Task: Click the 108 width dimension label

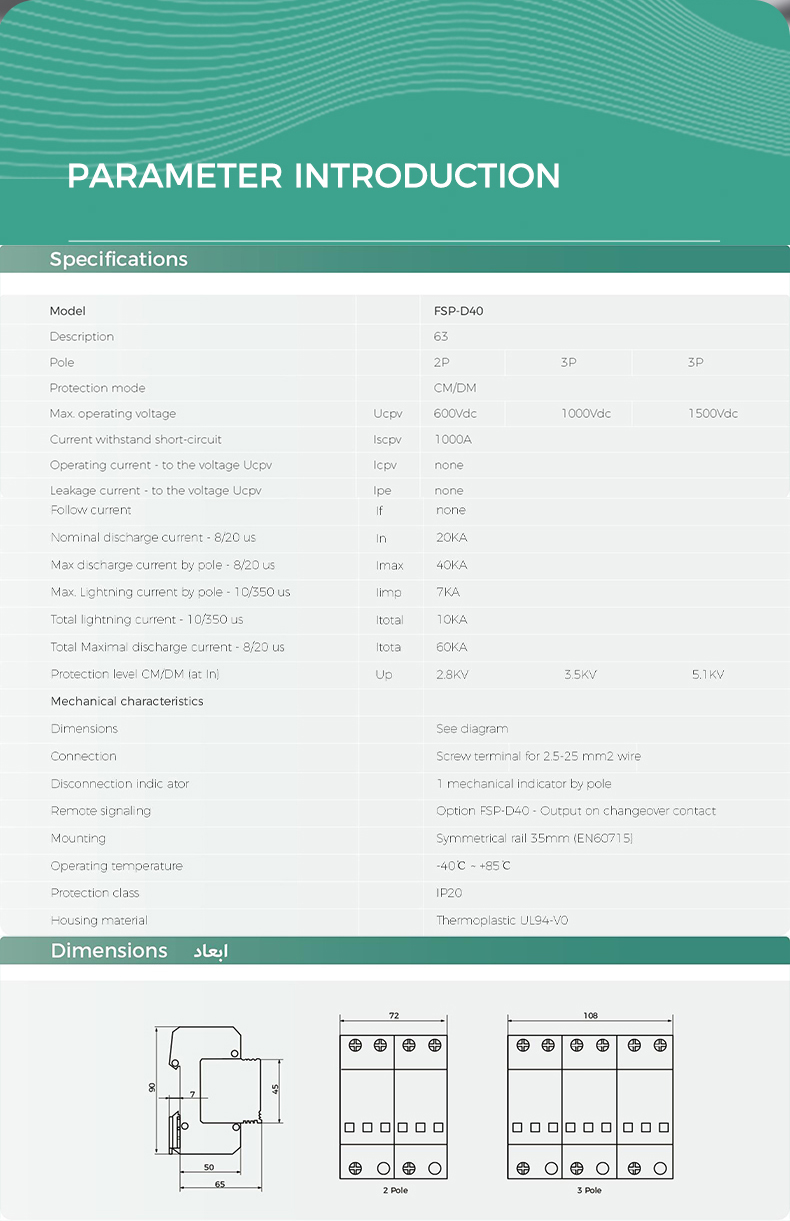Action: coord(590,1016)
